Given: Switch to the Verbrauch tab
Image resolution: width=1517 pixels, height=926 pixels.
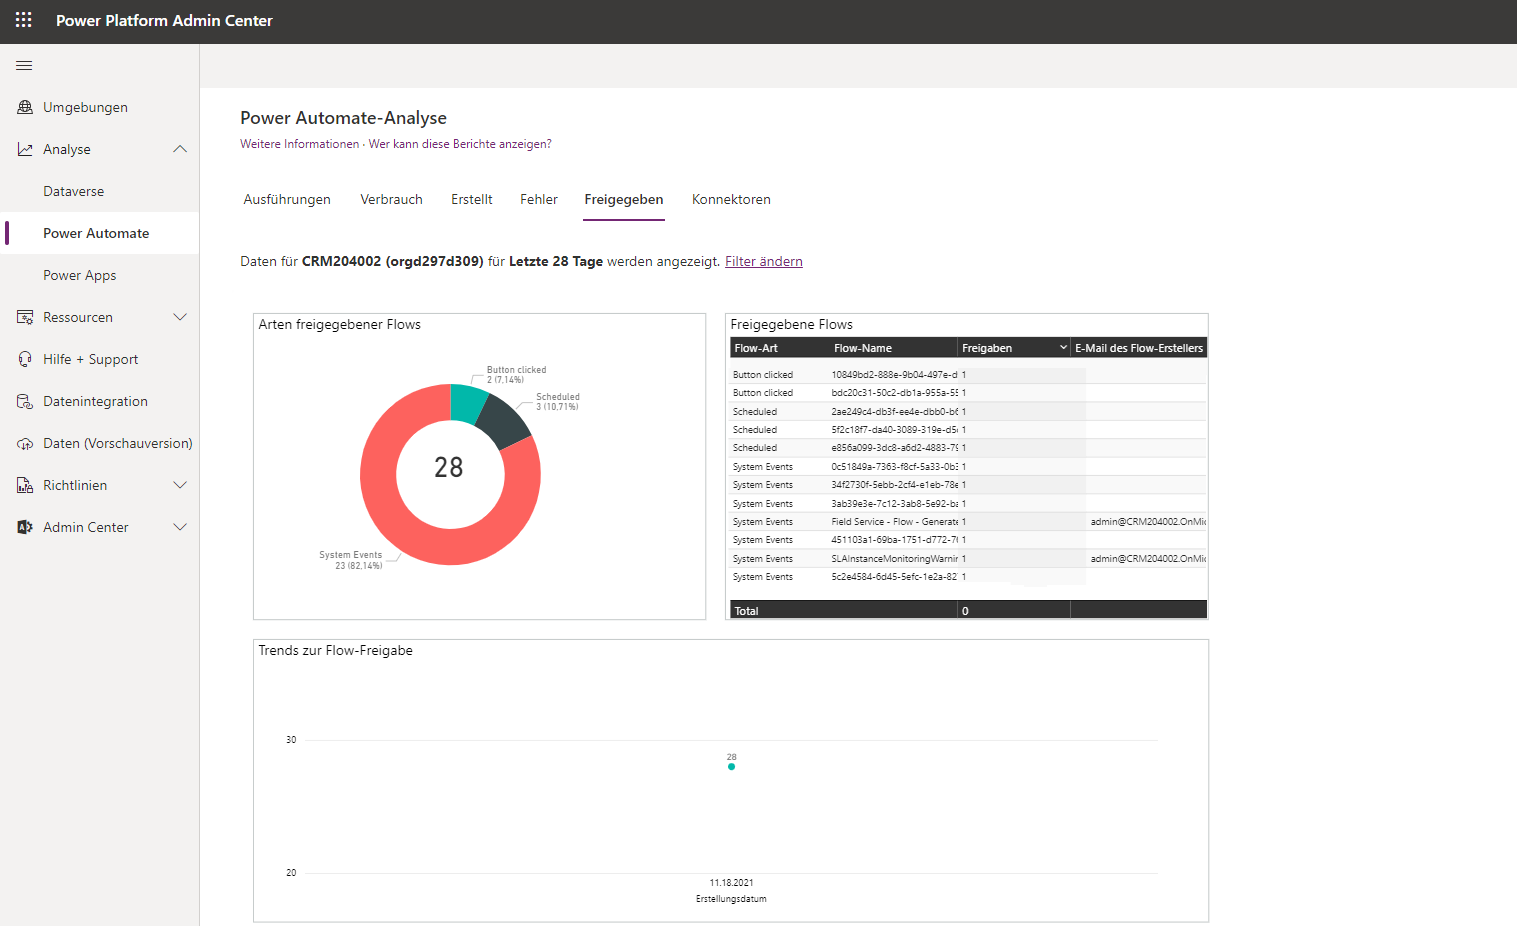Looking at the screenshot, I should (391, 199).
